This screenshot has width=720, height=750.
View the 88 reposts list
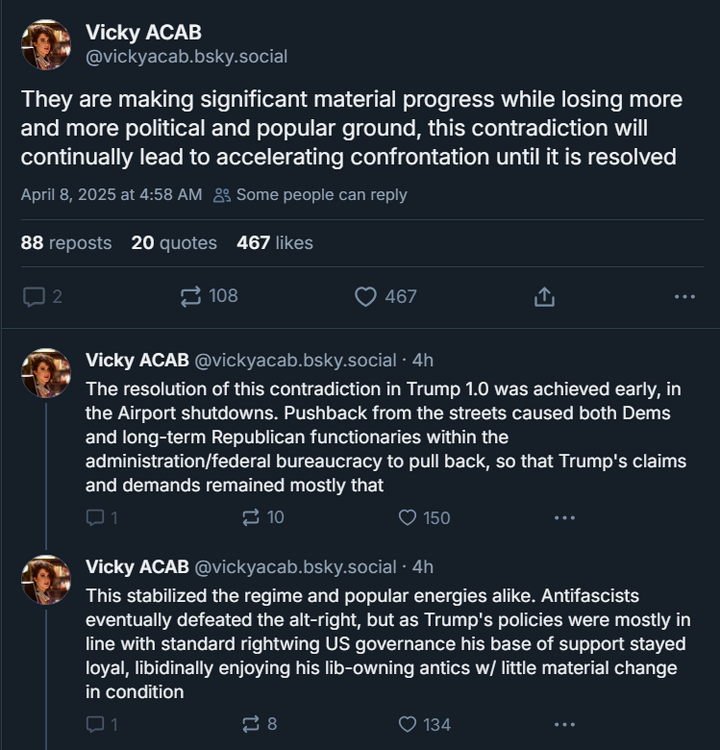pyautogui.click(x=66, y=243)
